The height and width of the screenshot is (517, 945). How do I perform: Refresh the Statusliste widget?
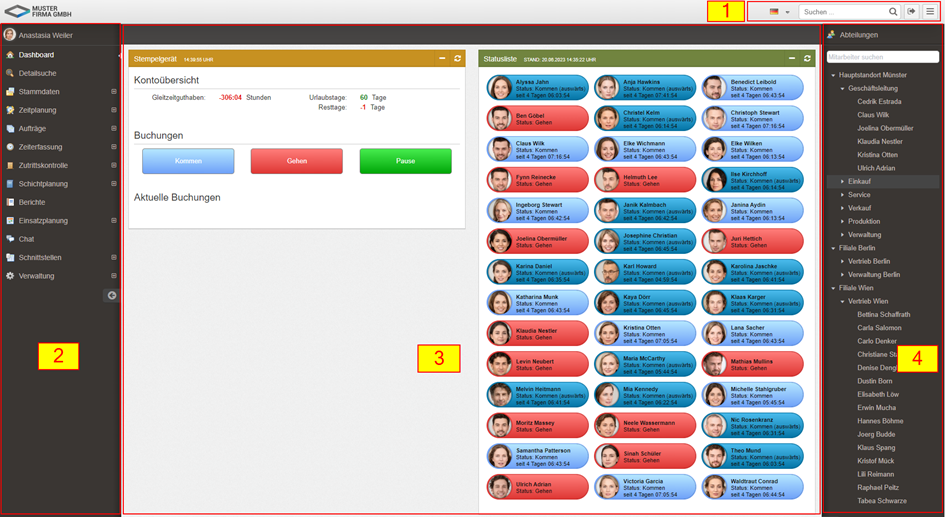point(807,59)
